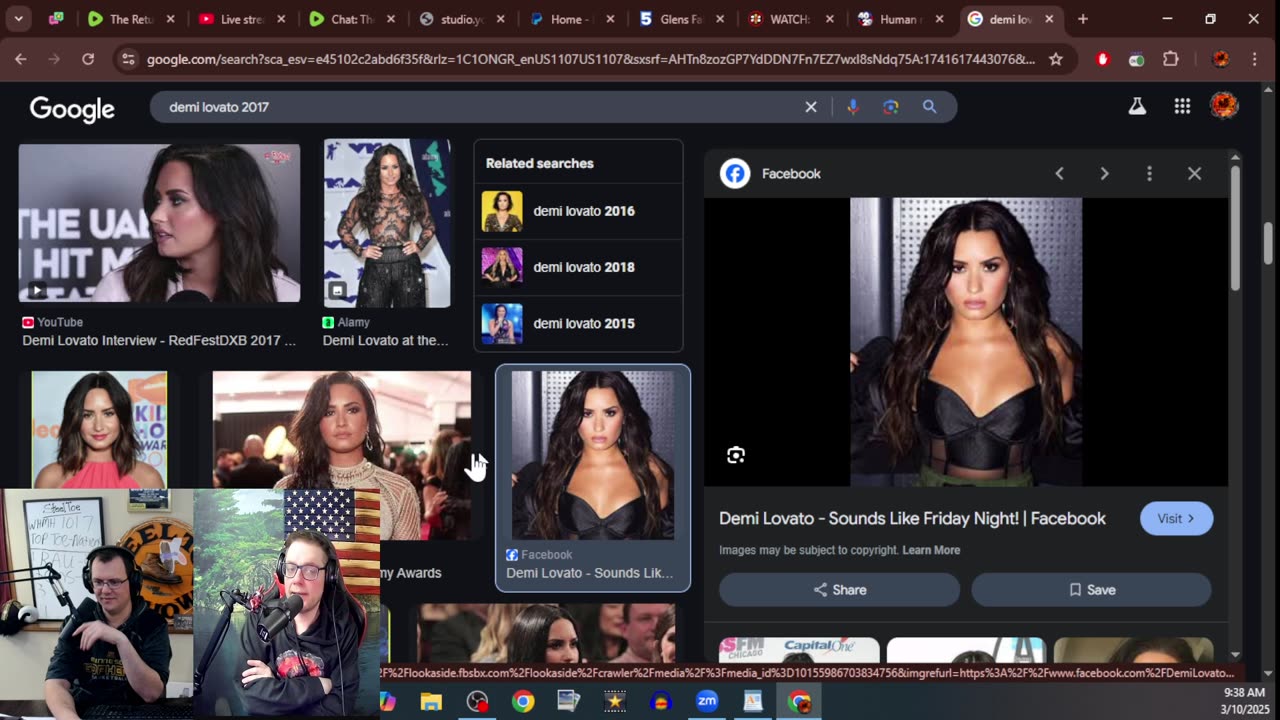The image size is (1280, 720).
Task: Open the browser extensions puzzle icon
Action: pos(1171,59)
